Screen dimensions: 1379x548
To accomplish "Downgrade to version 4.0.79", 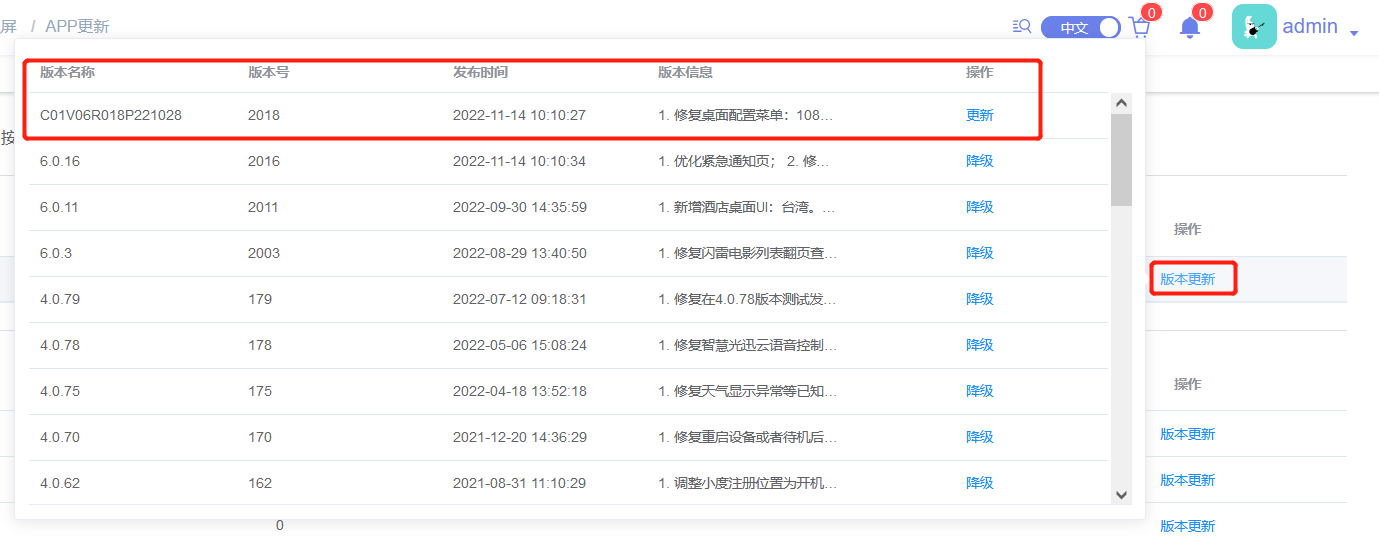I will (979, 299).
